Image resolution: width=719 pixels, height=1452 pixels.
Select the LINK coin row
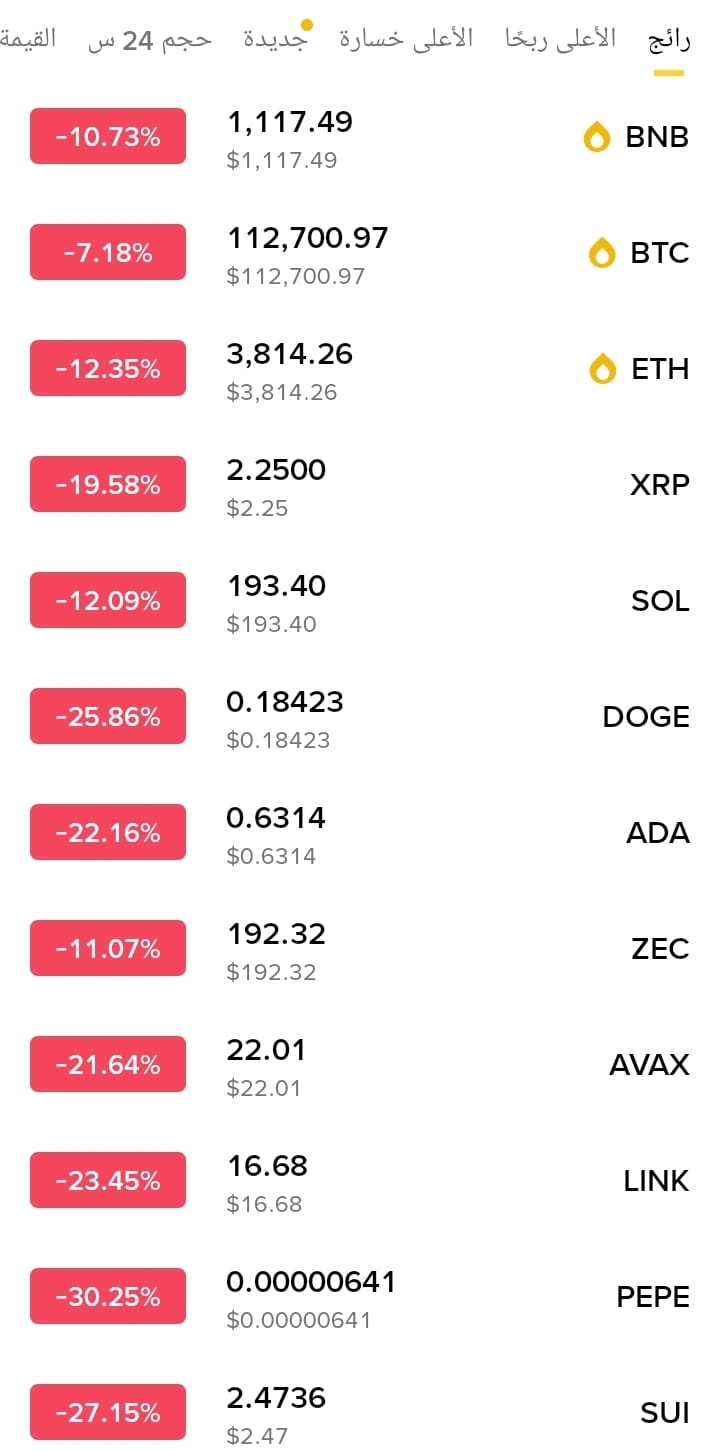pos(360,1180)
